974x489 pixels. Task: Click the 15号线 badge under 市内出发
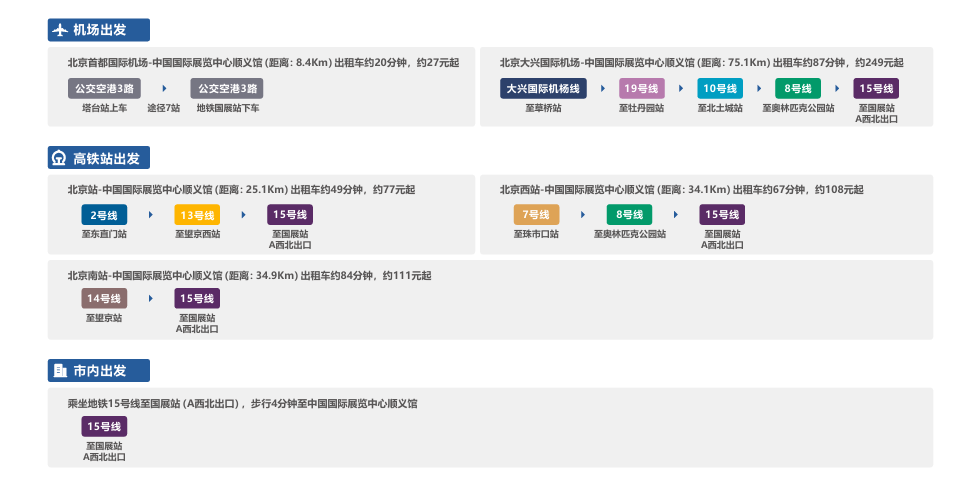click(x=104, y=427)
